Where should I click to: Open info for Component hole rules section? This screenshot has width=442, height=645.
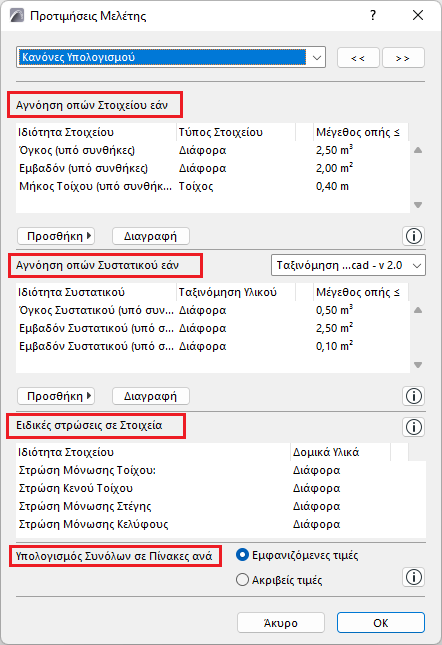tap(414, 396)
